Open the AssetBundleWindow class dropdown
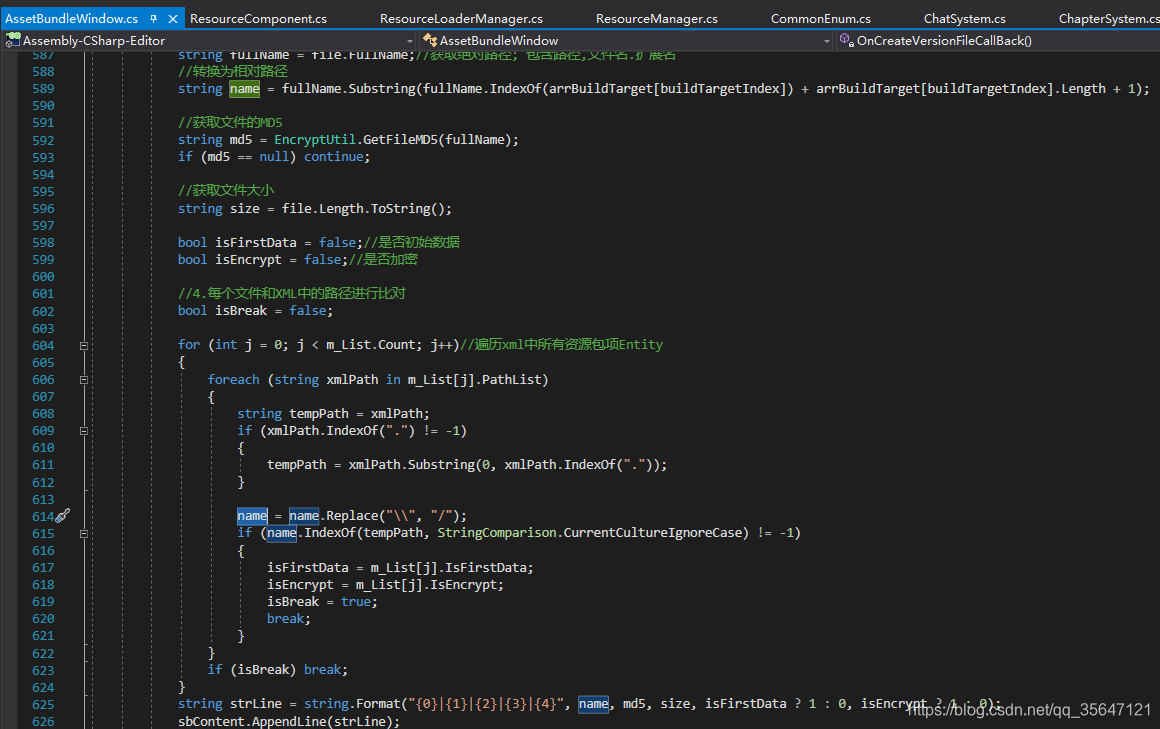 pos(826,41)
